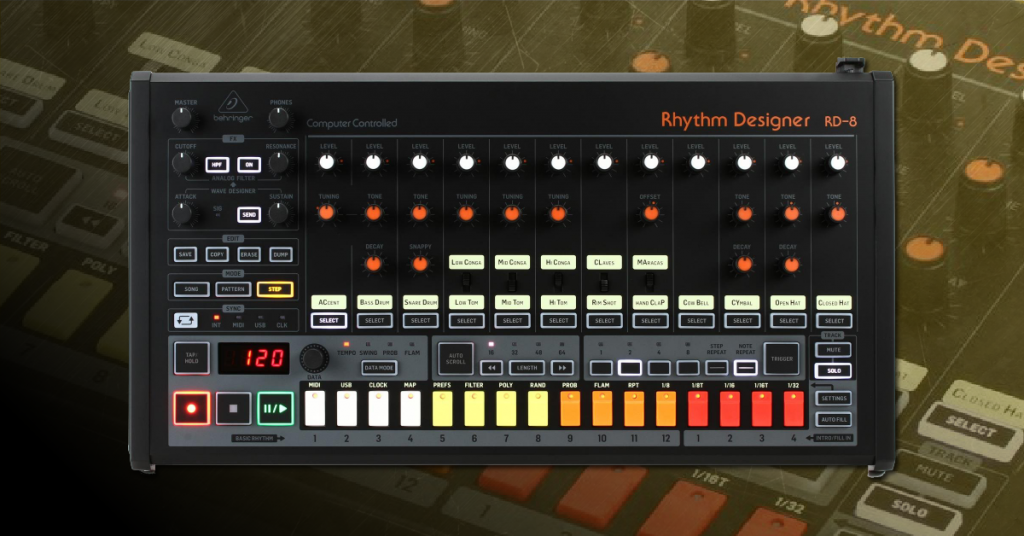Click the Cutoff filter knob
Screen dimensions: 1024x536
tap(182, 164)
